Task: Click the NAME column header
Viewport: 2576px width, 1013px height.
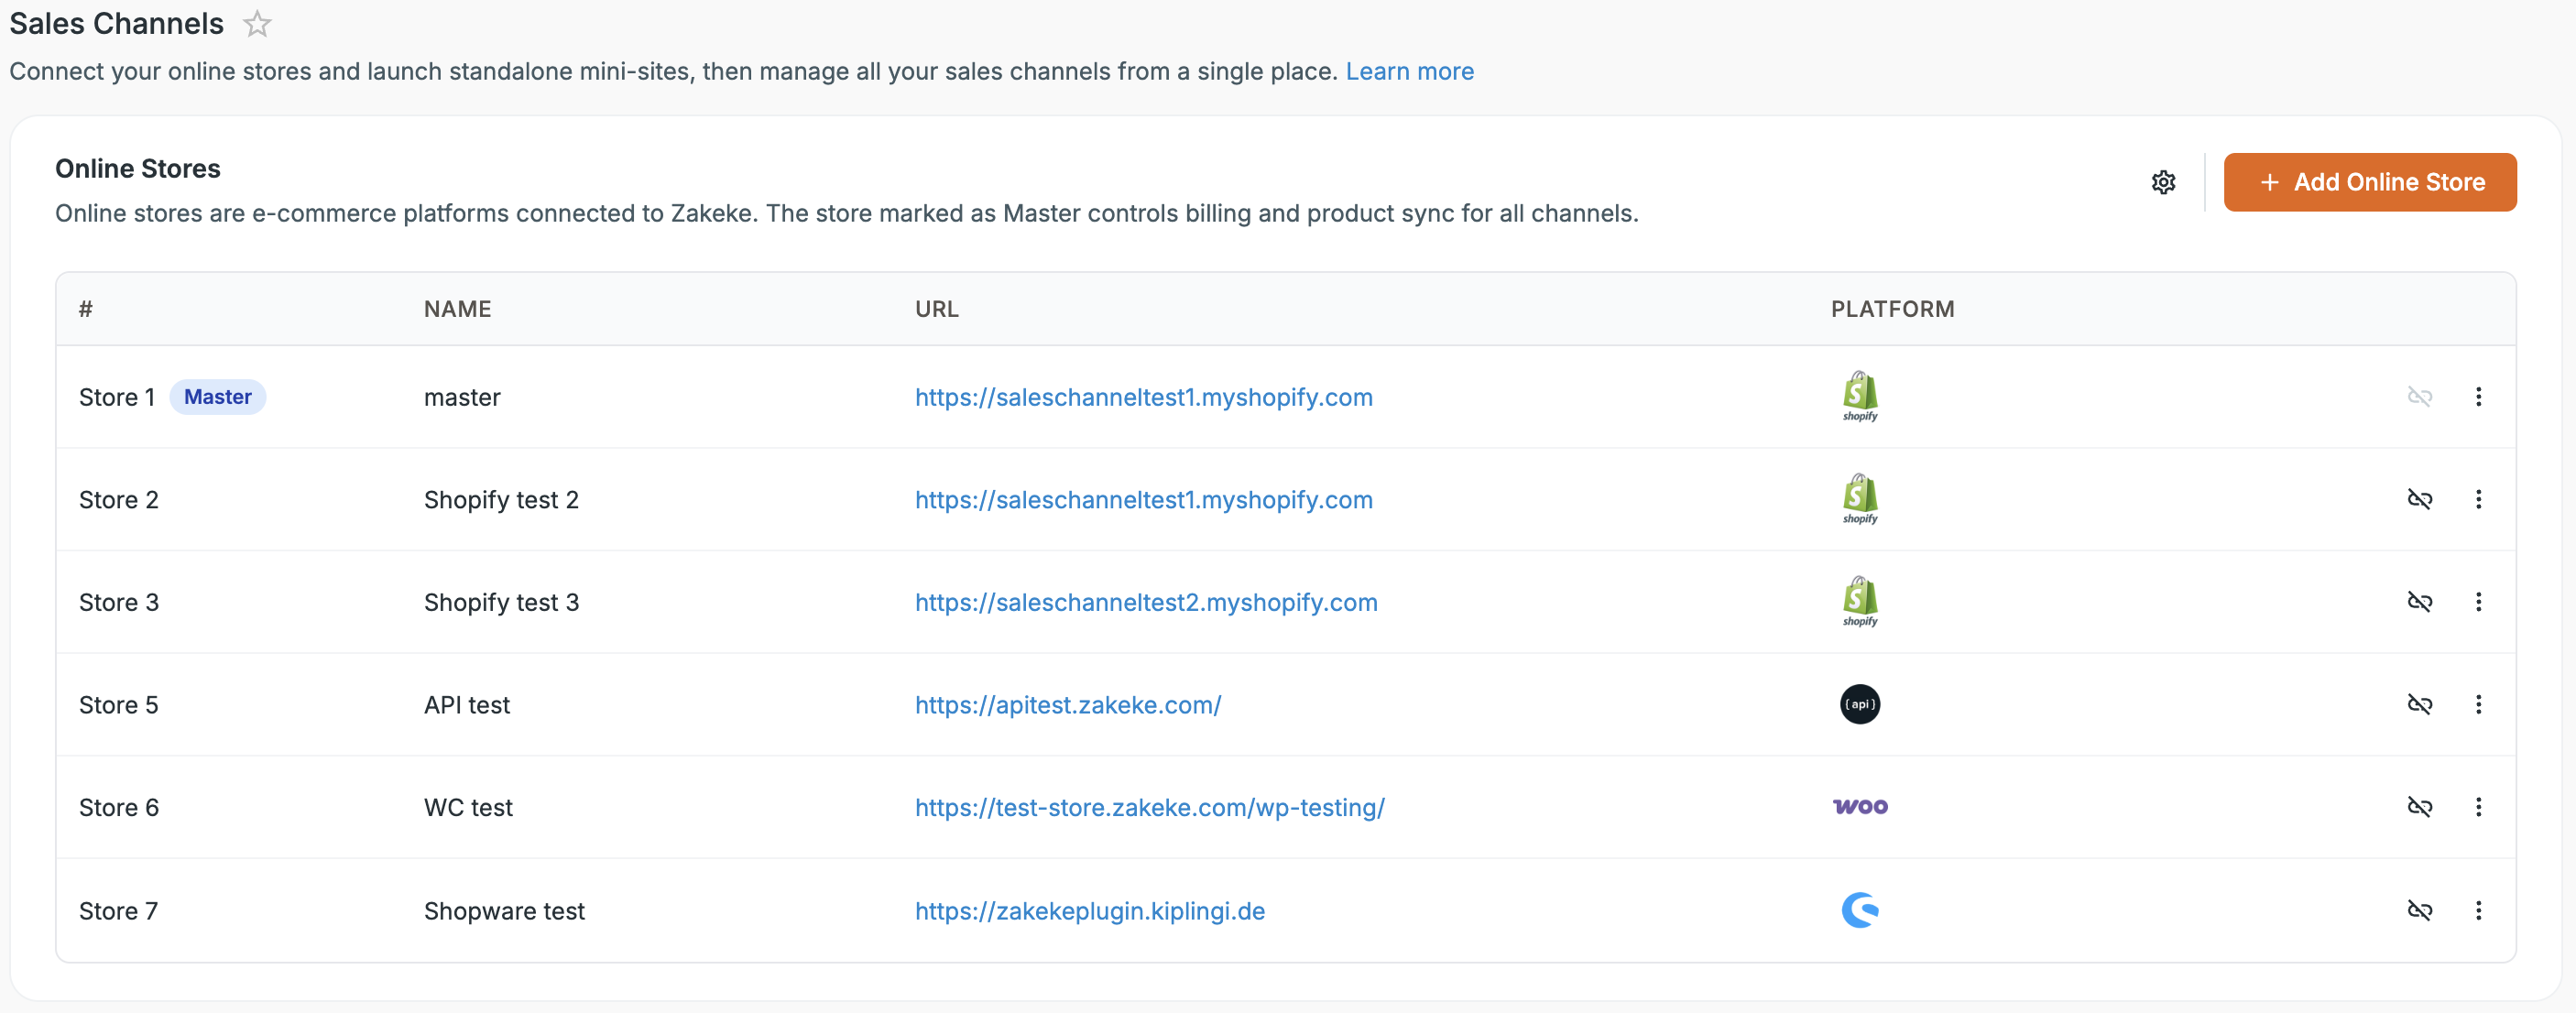Action: [457, 309]
